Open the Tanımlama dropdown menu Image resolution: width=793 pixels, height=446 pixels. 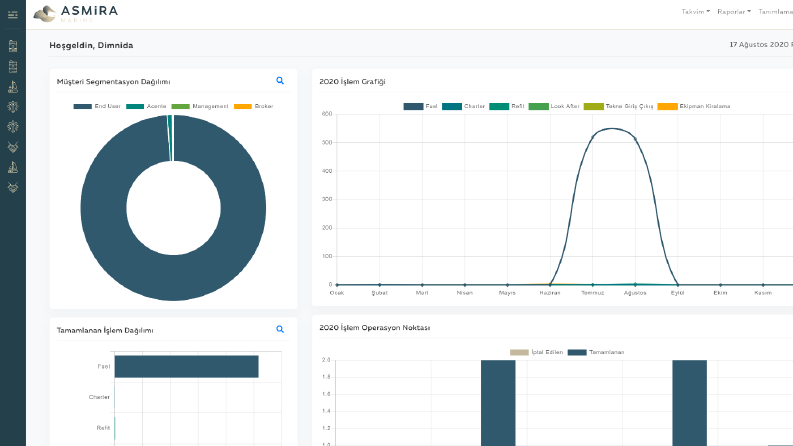[x=775, y=12]
